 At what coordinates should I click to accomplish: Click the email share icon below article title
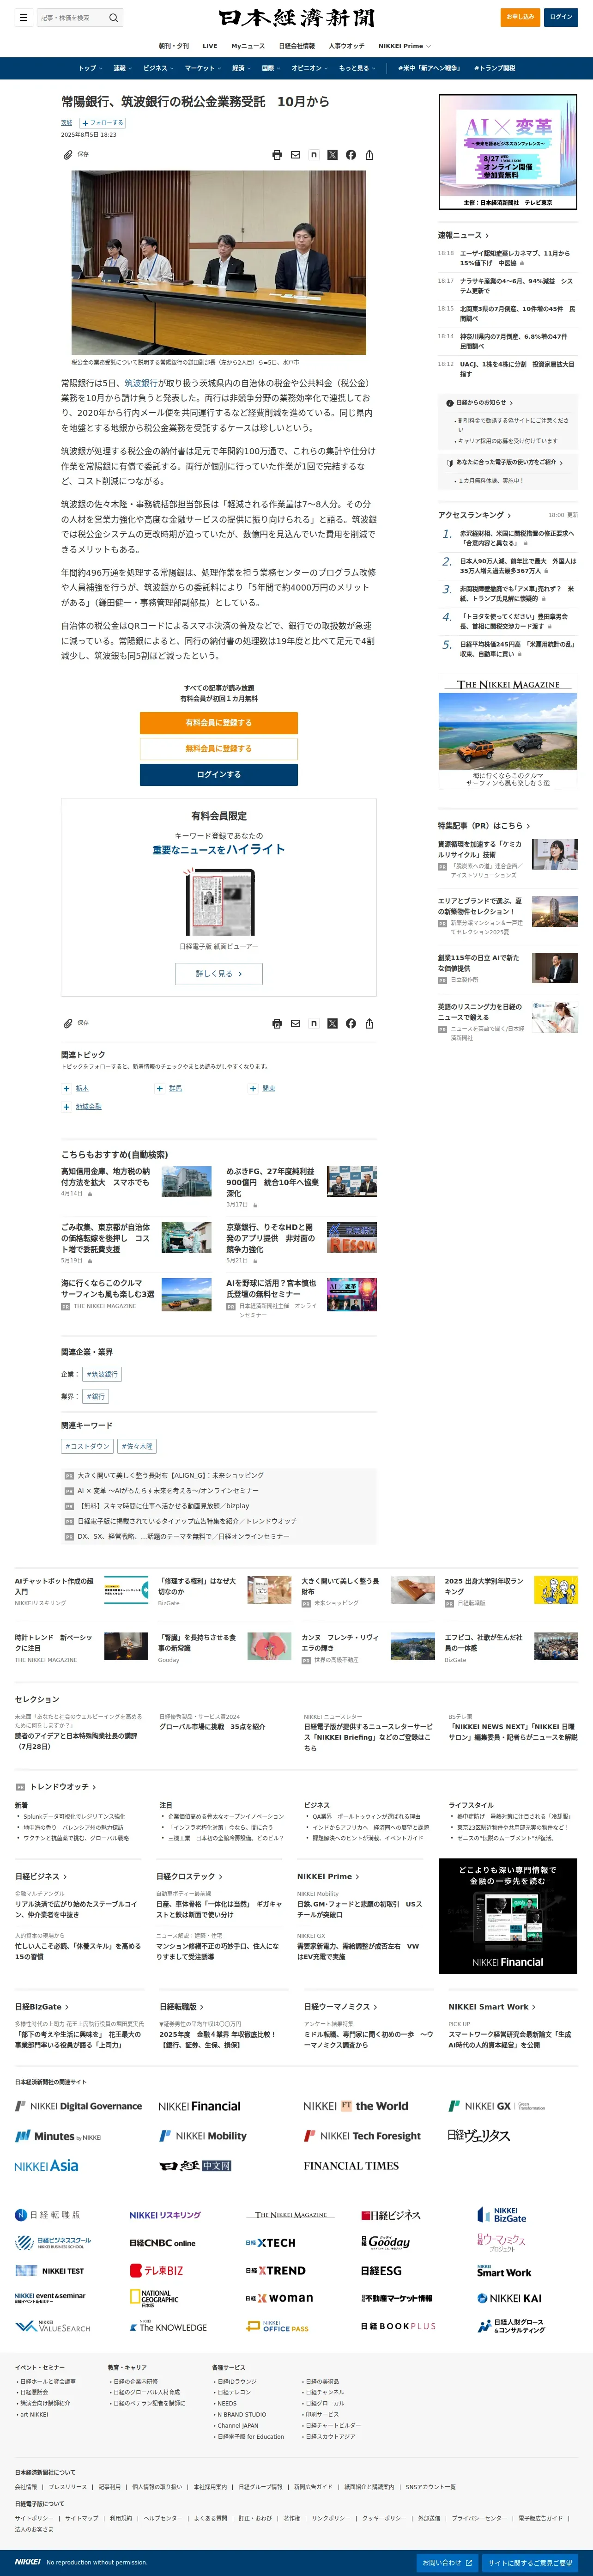pyautogui.click(x=295, y=155)
